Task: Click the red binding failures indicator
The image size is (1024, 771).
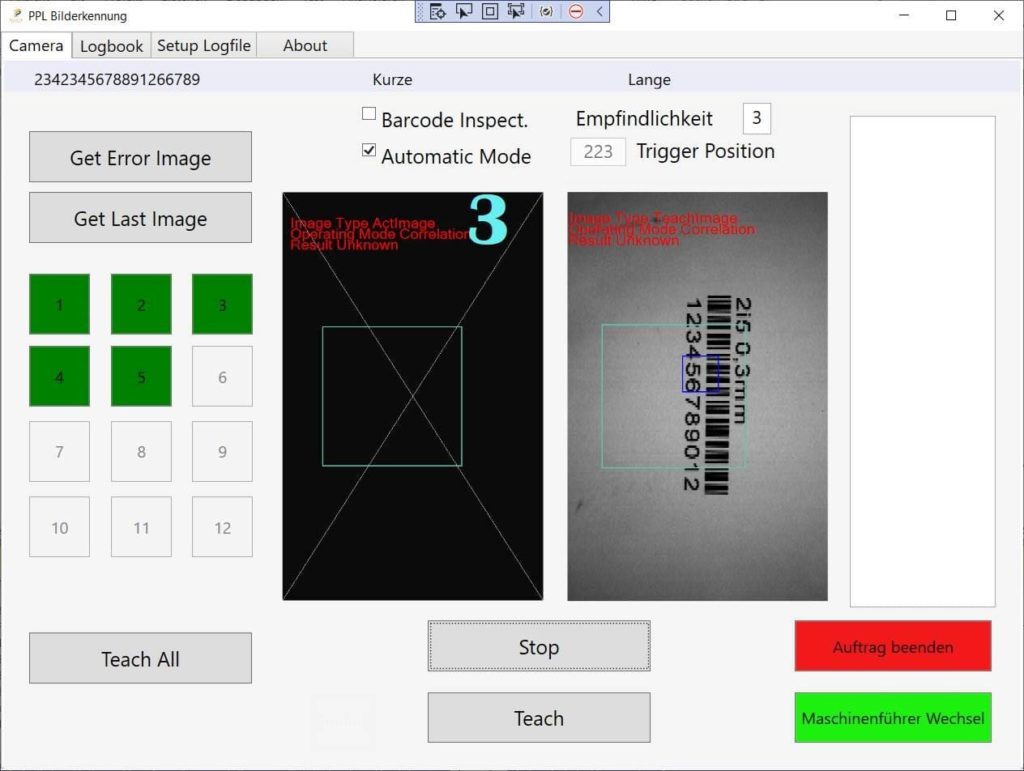Action: pos(576,12)
